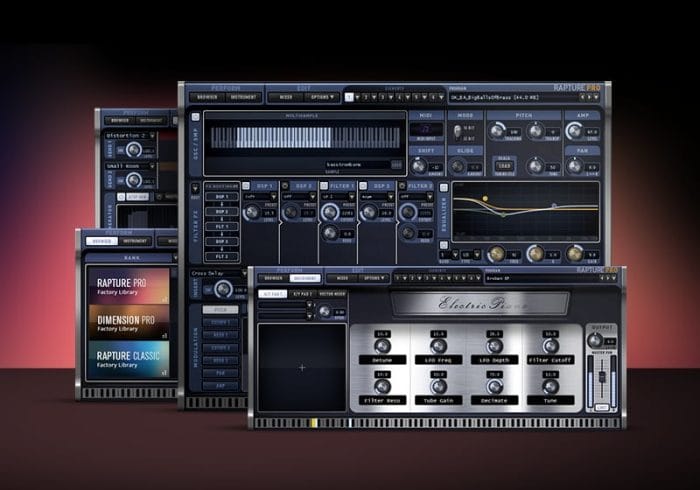
Task: Click the LFO Freq knob
Action: 438,346
